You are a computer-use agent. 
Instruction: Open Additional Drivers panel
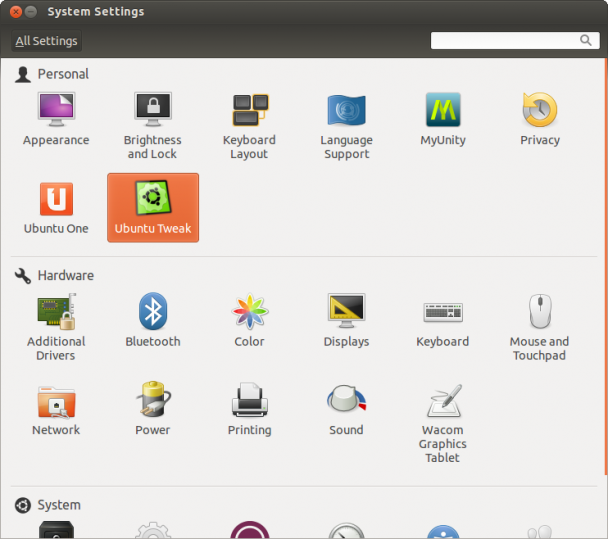pyautogui.click(x=56, y=328)
